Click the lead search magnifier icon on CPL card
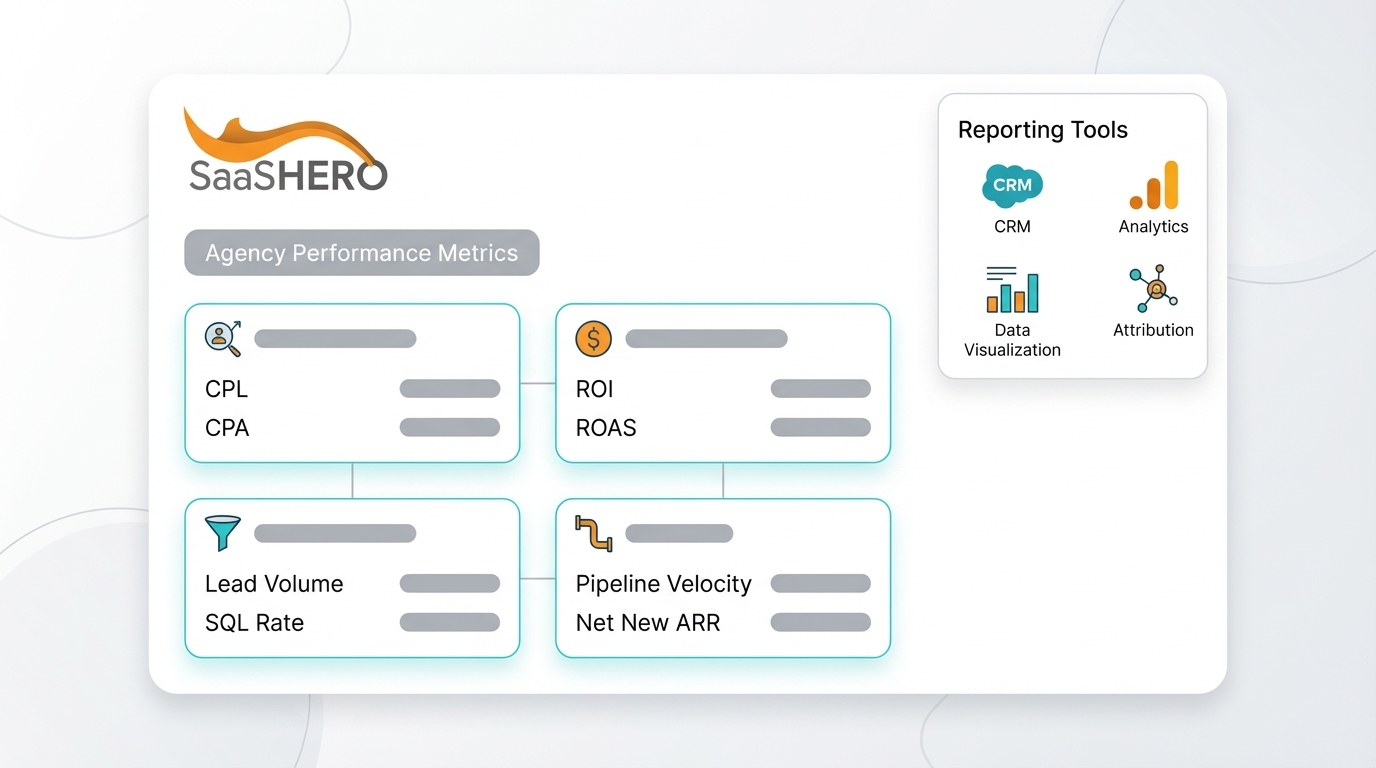The width and height of the screenshot is (1376, 768). point(222,339)
